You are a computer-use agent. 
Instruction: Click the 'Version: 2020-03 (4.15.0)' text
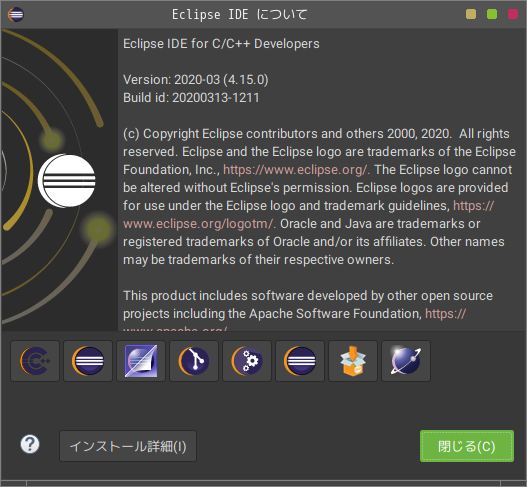pos(196,80)
